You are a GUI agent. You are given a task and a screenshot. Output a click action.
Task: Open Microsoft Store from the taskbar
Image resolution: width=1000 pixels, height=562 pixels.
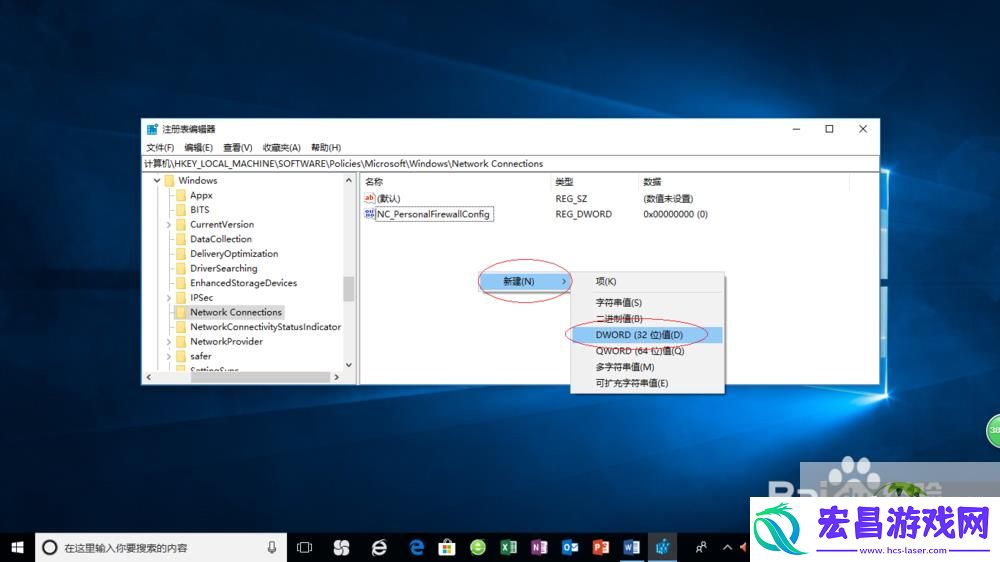point(446,547)
